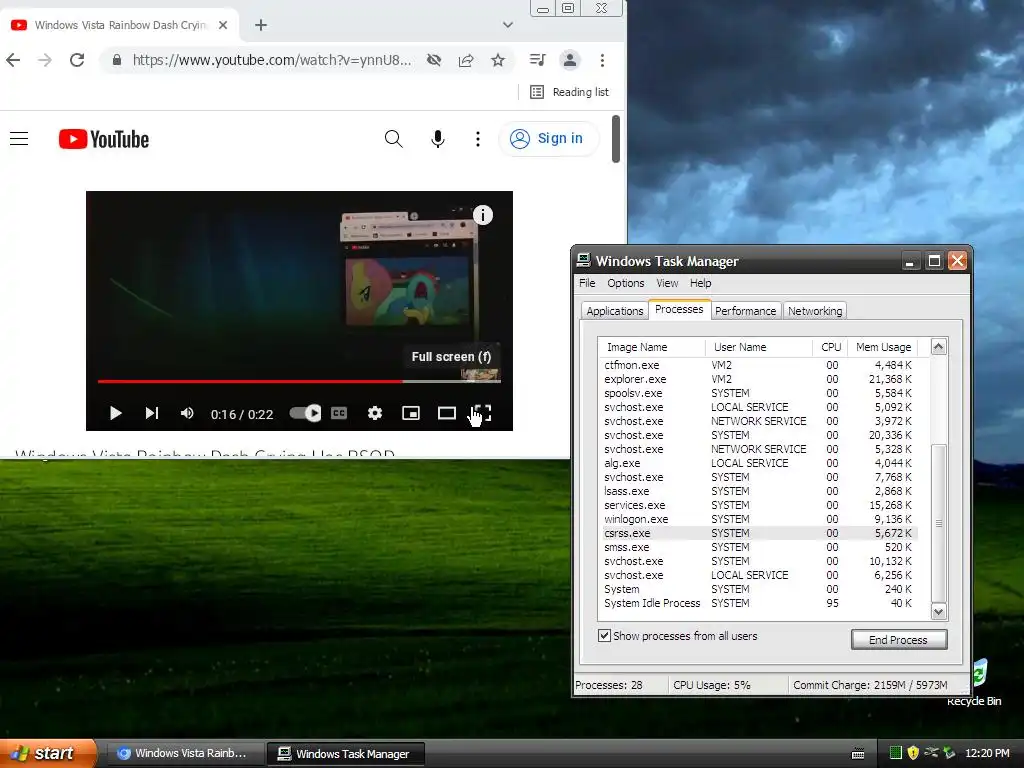This screenshot has width=1024, height=768.
Task: Open the media control icon in the browser toolbar
Action: pos(537,60)
